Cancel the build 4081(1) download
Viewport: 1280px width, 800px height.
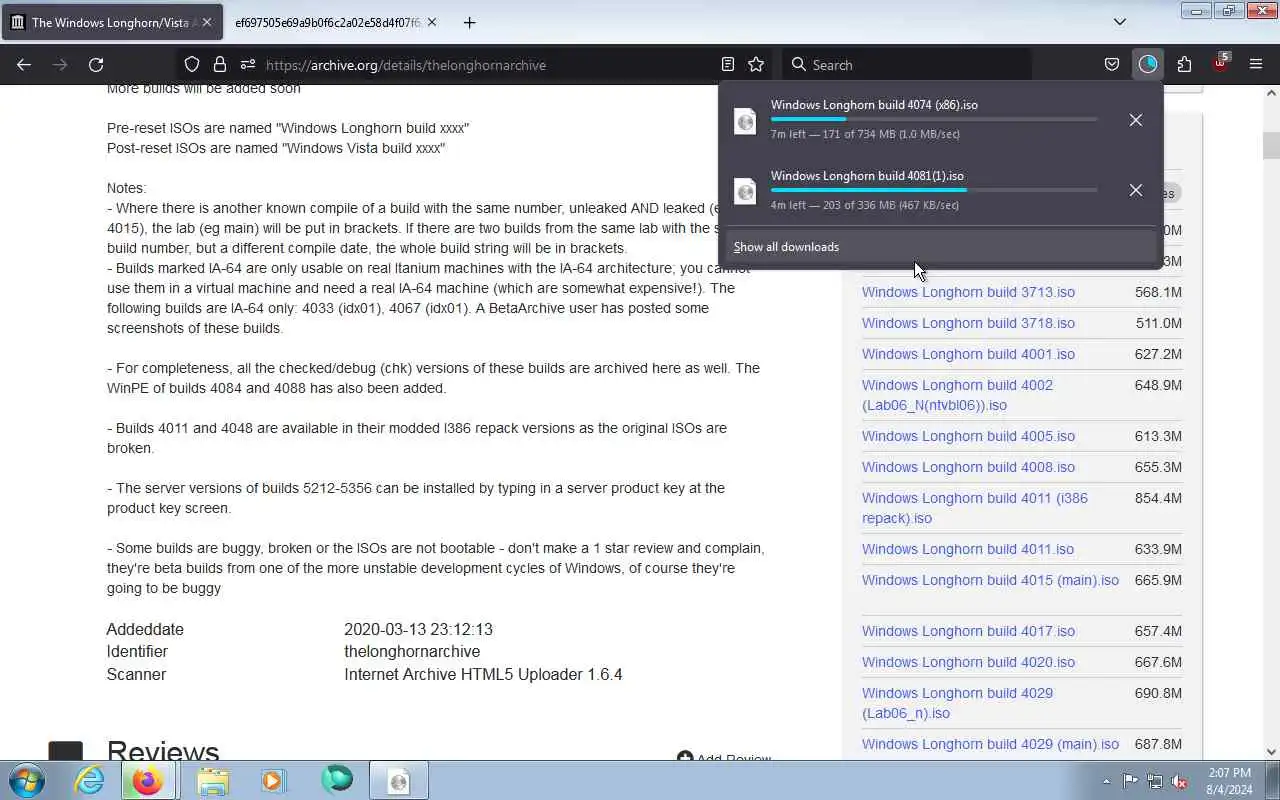[x=1136, y=190]
